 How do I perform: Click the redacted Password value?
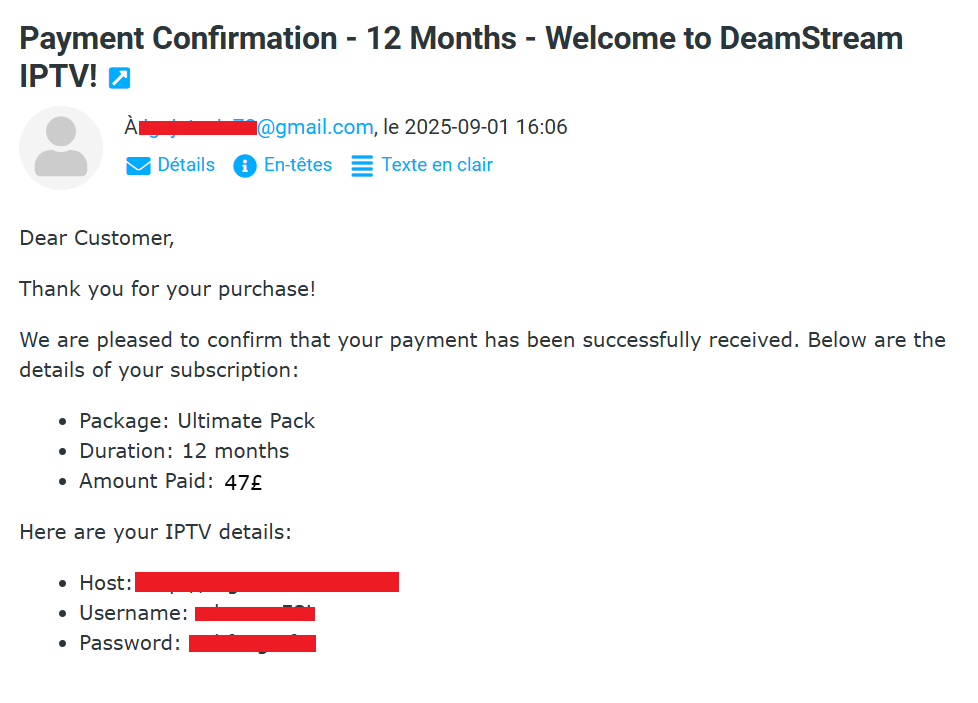pyautogui.click(x=252, y=643)
